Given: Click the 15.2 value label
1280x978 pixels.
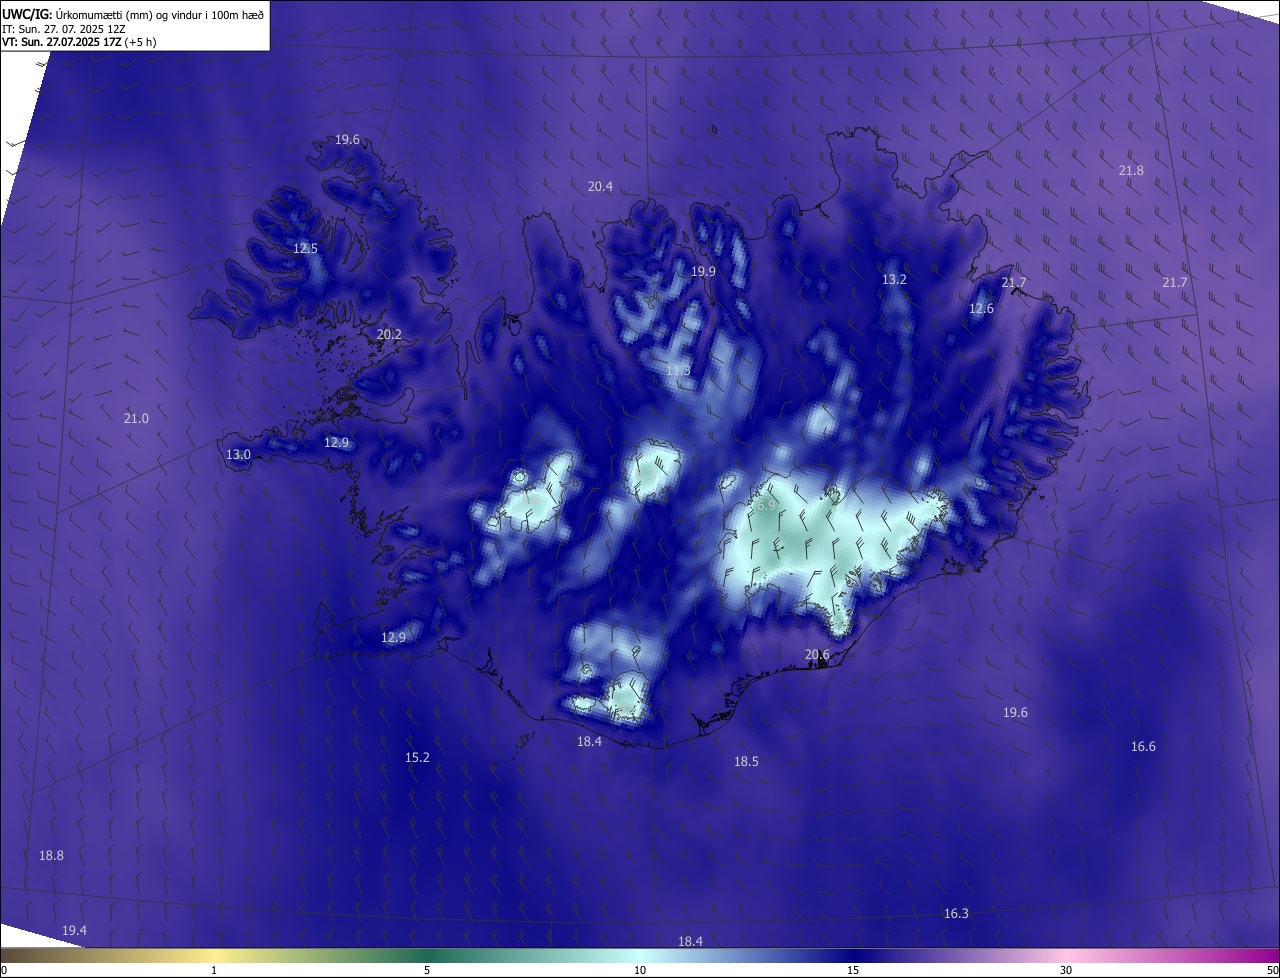Looking at the screenshot, I should [x=417, y=757].
